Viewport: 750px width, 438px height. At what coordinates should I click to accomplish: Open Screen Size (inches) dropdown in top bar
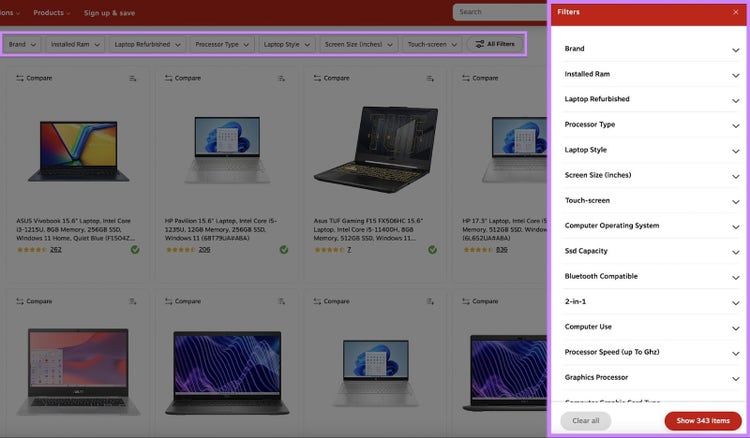pos(359,44)
